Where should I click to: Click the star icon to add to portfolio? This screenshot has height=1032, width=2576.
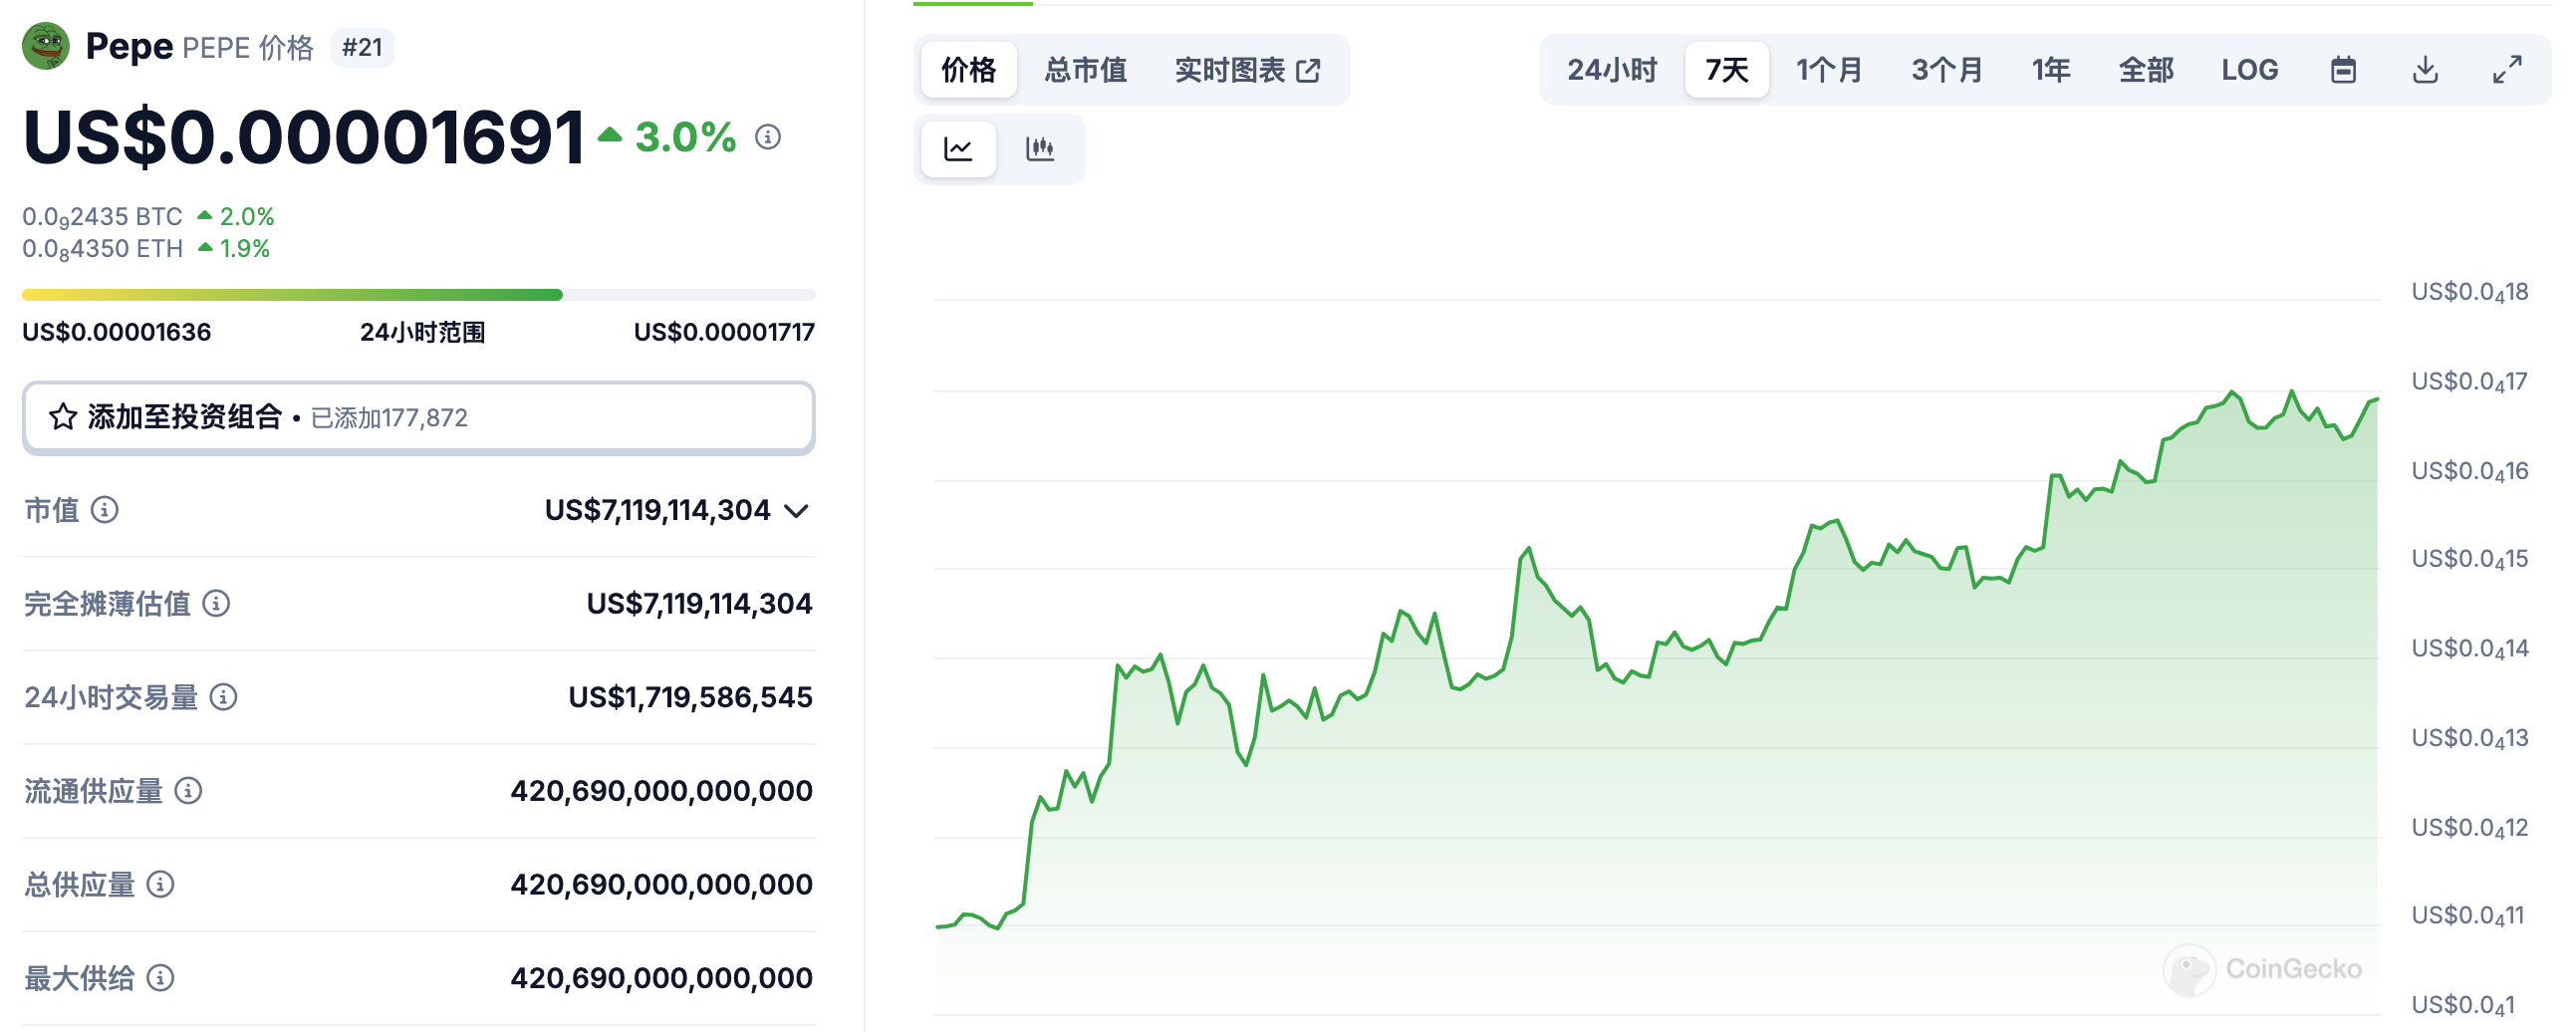coord(63,417)
